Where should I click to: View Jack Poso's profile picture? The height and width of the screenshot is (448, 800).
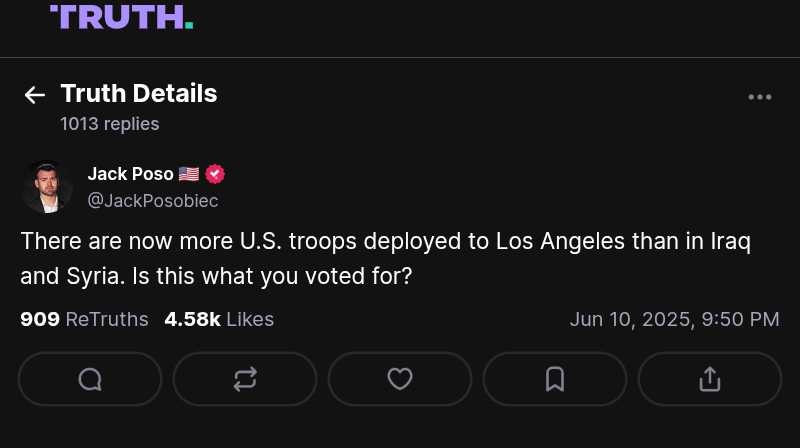[47, 187]
